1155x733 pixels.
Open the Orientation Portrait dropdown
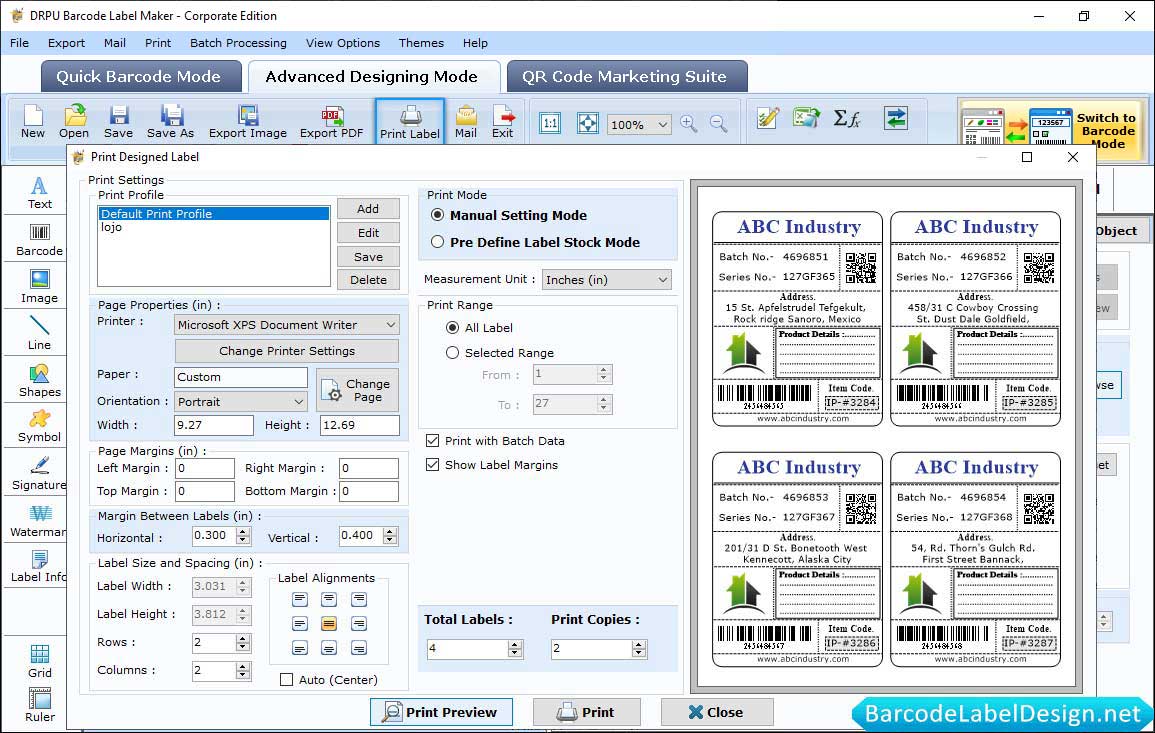(241, 401)
